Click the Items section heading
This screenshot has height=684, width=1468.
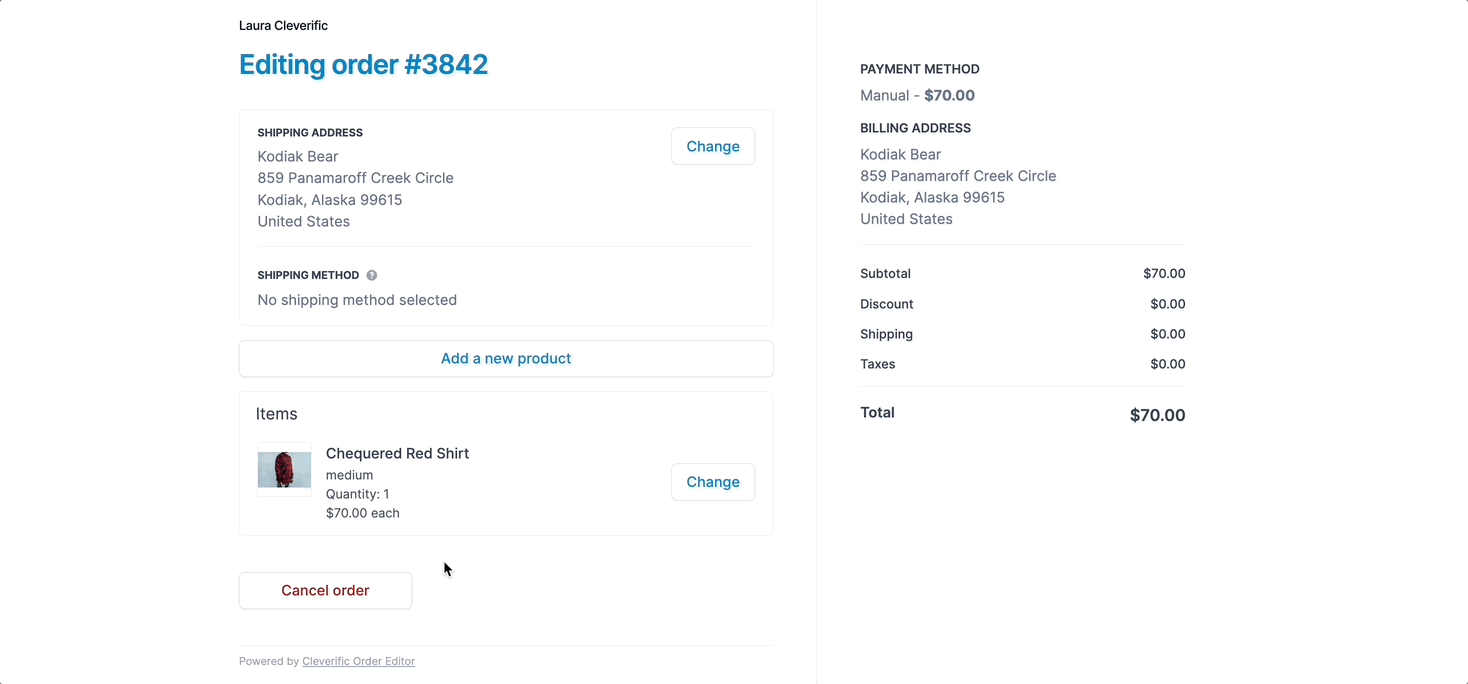click(276, 414)
